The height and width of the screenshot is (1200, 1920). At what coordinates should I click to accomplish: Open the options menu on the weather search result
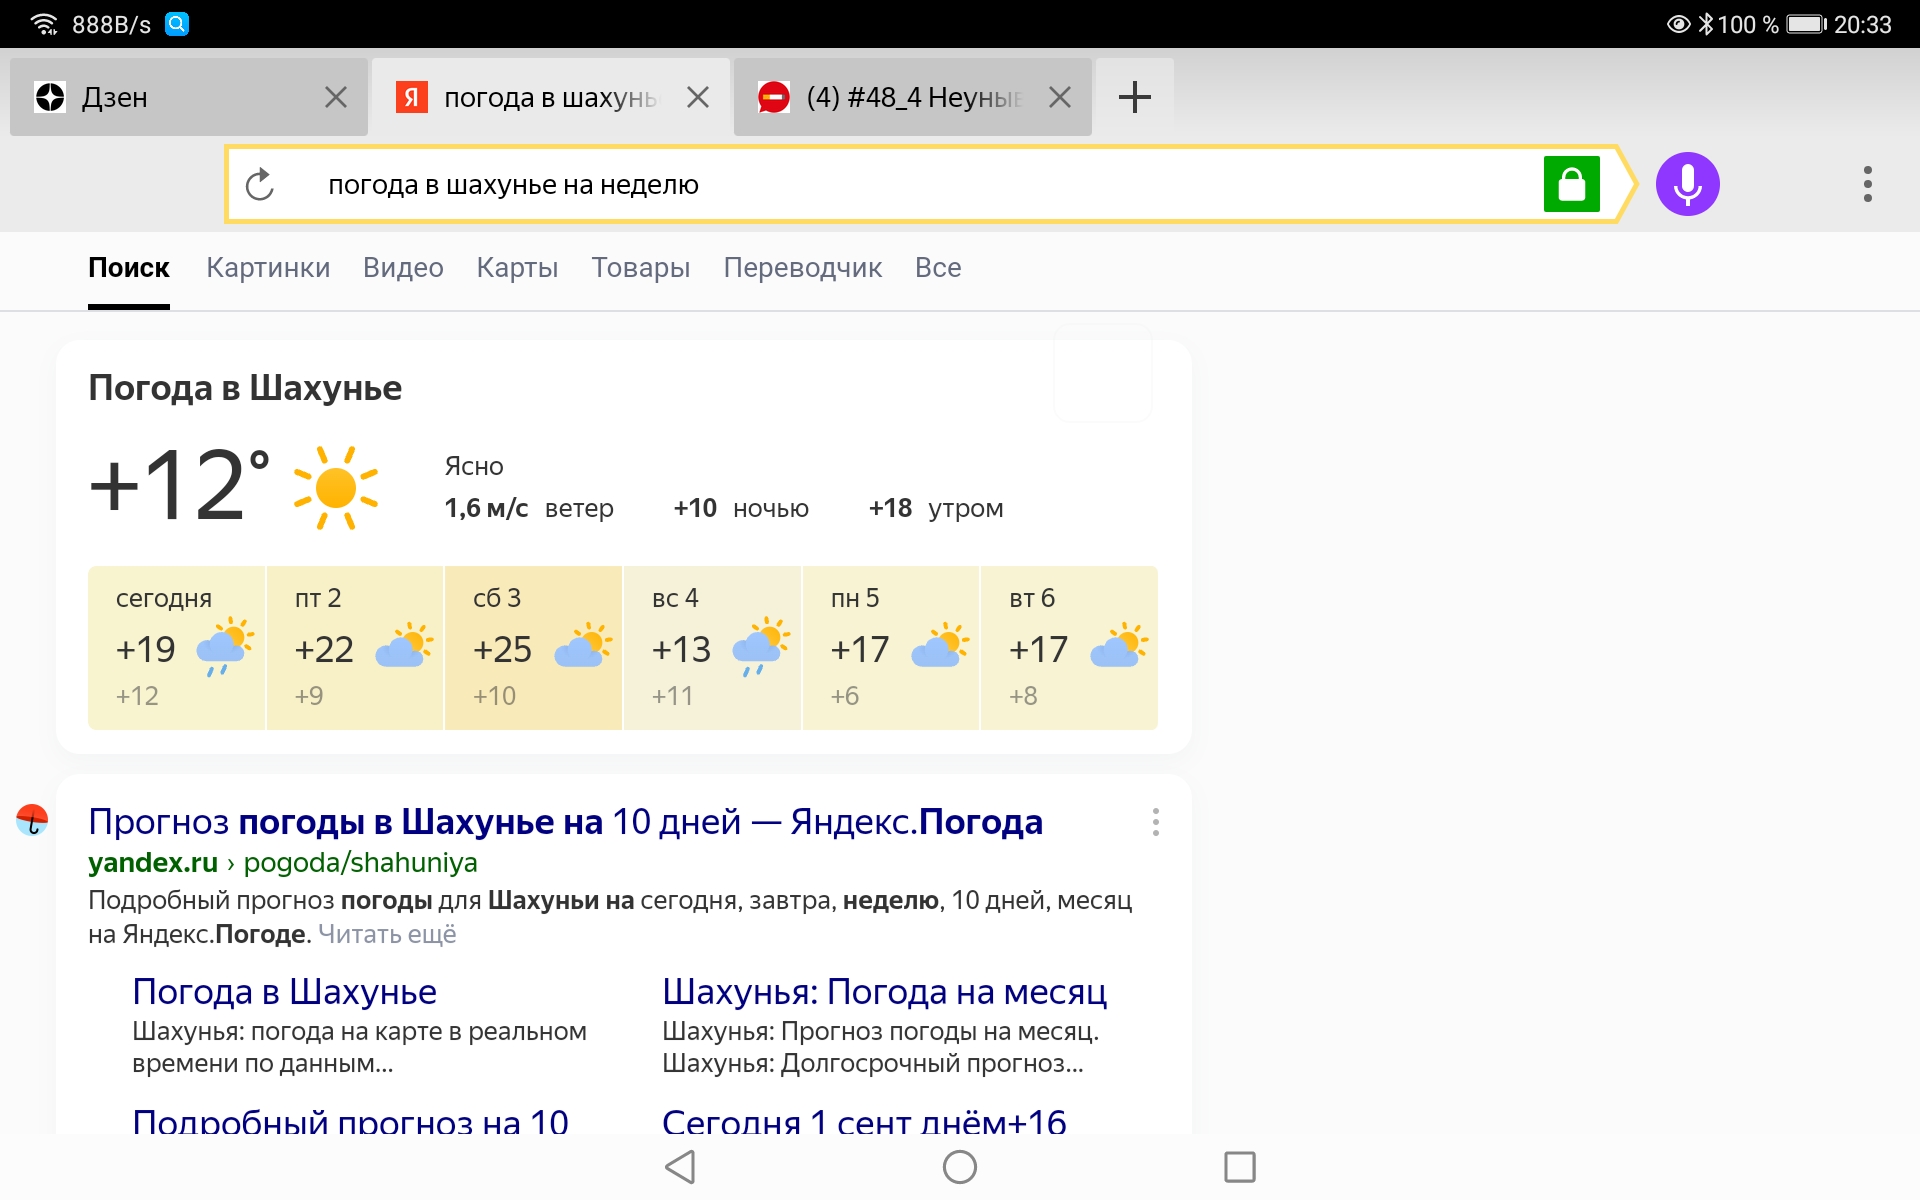point(1156,822)
